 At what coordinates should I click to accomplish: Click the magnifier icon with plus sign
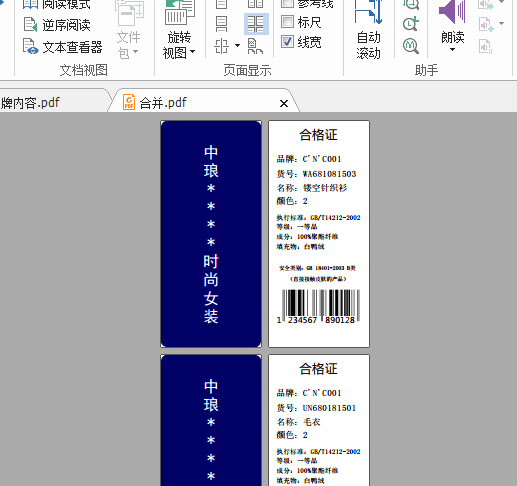click(x=411, y=24)
